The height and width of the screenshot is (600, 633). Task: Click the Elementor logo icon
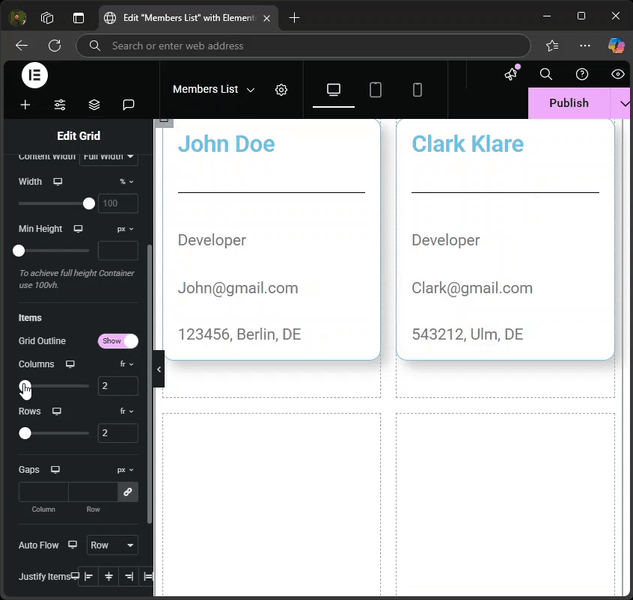point(34,76)
